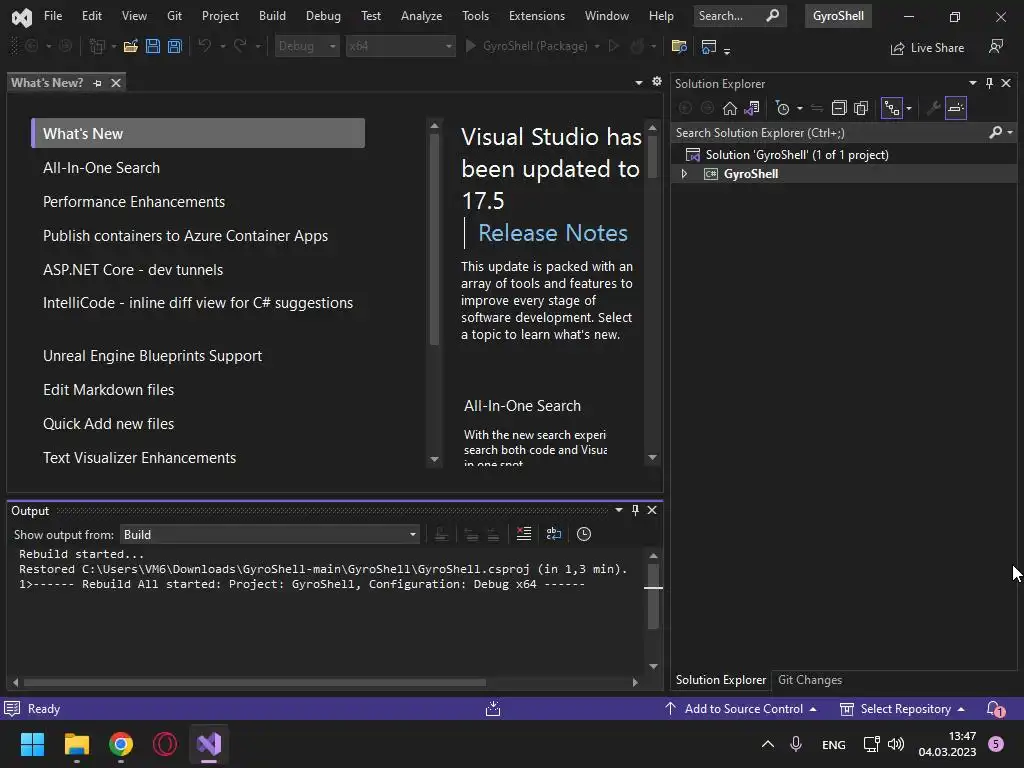The height and width of the screenshot is (768, 1024).
Task: Pin the Output panel with the pushpin
Action: [635, 510]
